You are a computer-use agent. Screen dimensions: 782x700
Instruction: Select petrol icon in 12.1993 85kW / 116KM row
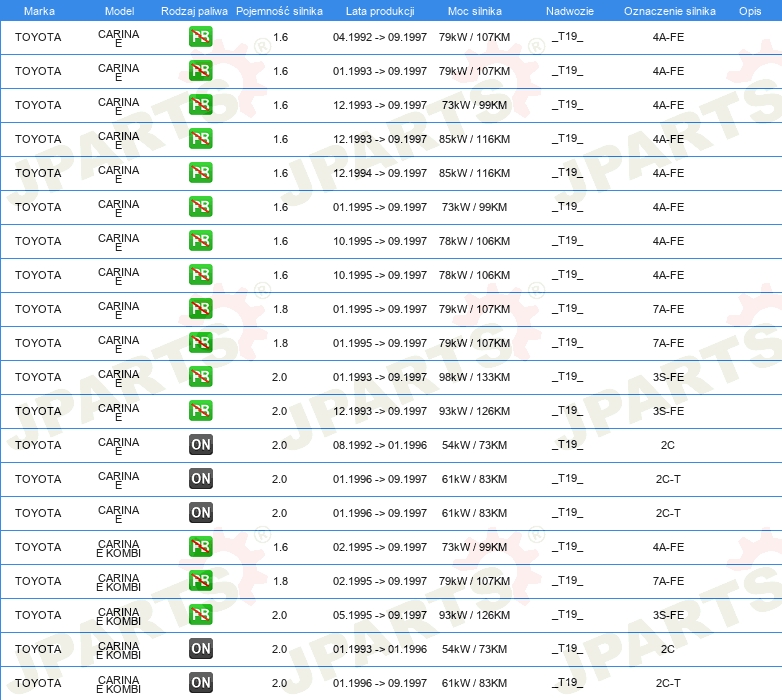coord(200,139)
